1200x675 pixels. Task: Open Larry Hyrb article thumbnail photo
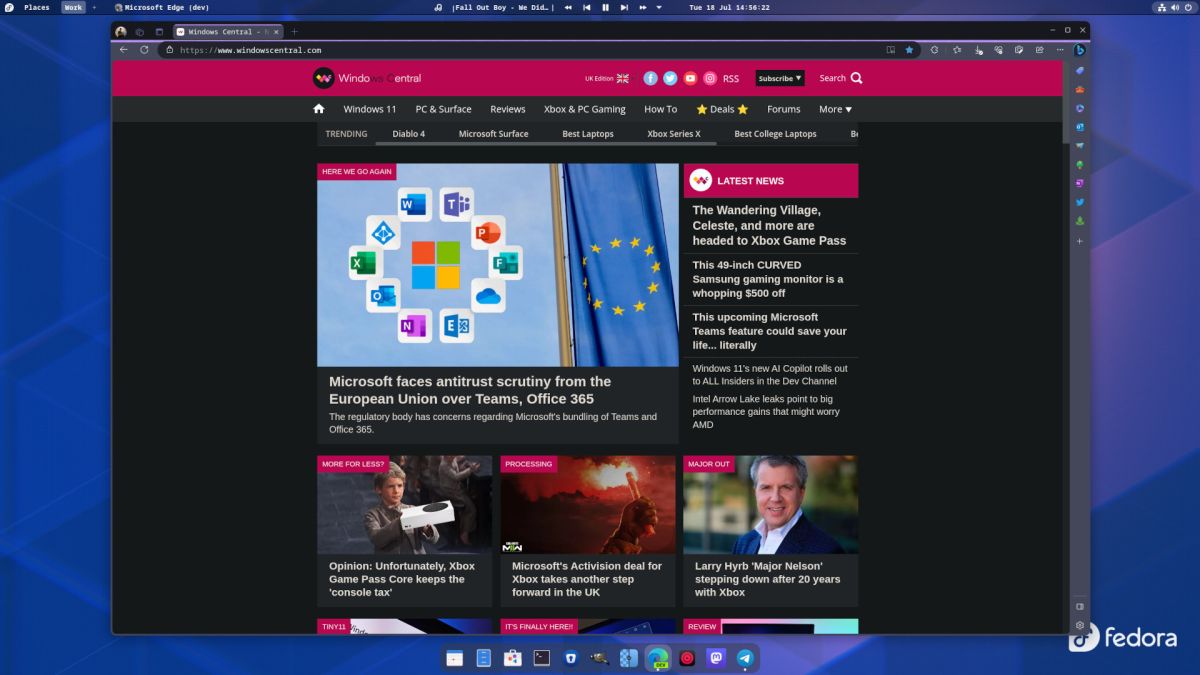point(770,505)
